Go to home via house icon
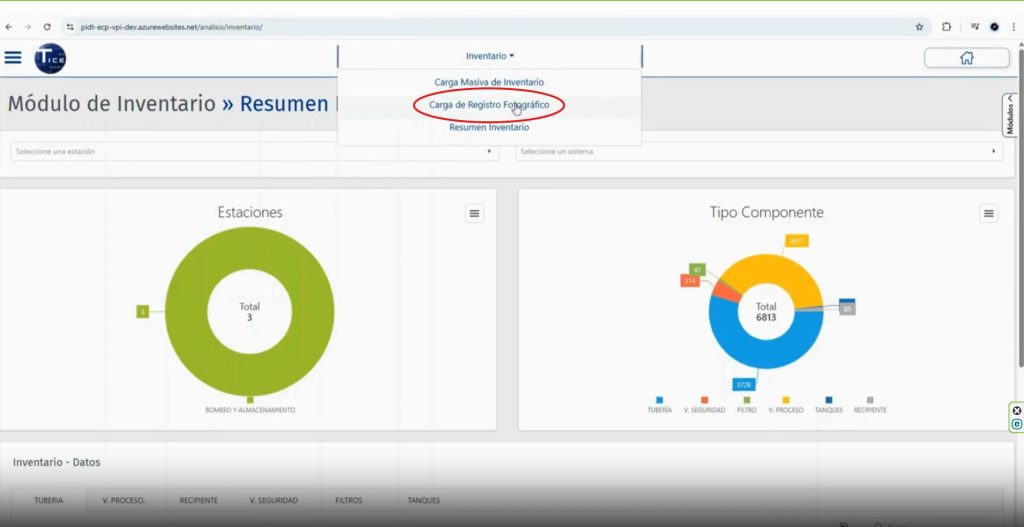The height and width of the screenshot is (527, 1024). pos(966,58)
